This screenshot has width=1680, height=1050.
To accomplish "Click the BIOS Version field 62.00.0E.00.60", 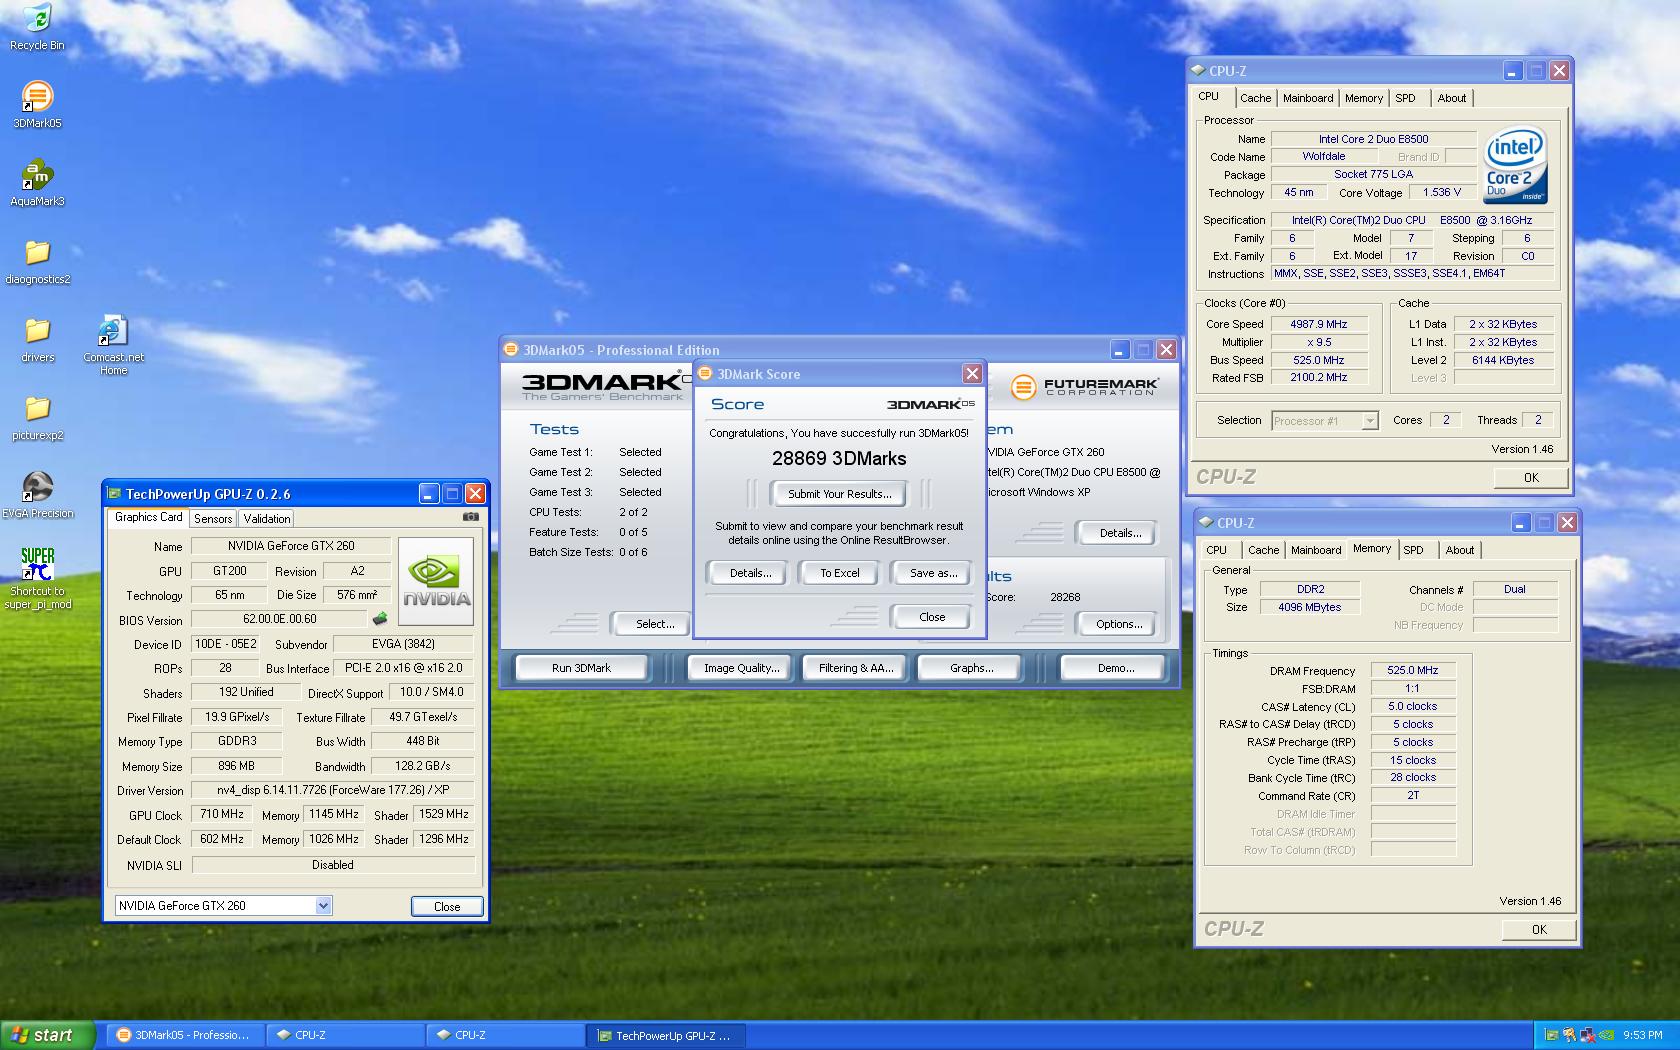I will point(279,620).
